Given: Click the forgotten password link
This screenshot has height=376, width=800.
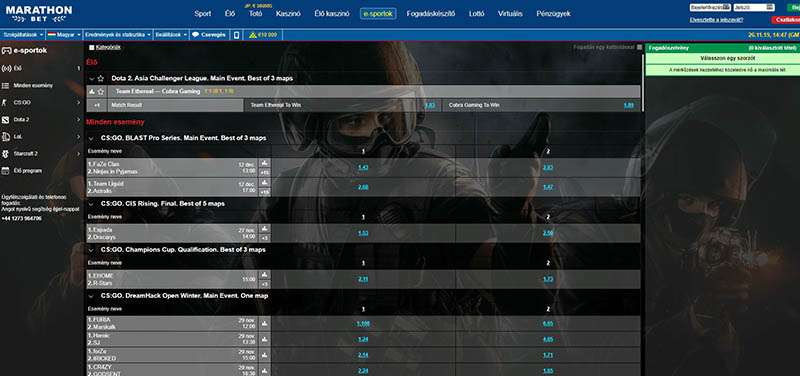Looking at the screenshot, I should click(716, 20).
